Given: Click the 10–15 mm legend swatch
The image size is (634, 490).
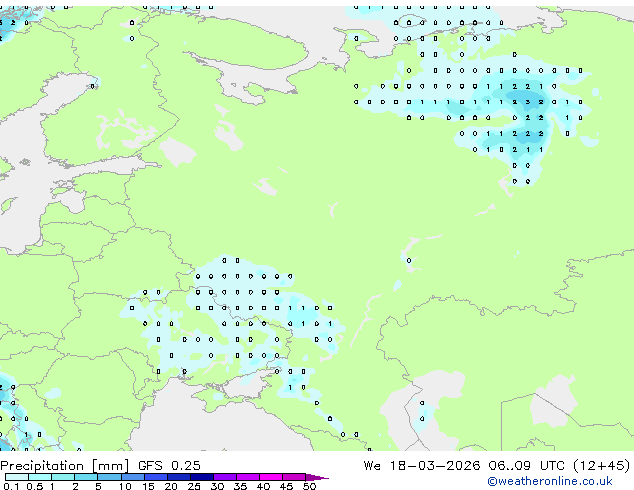Looking at the screenshot, I should pyautogui.click(x=132, y=477).
